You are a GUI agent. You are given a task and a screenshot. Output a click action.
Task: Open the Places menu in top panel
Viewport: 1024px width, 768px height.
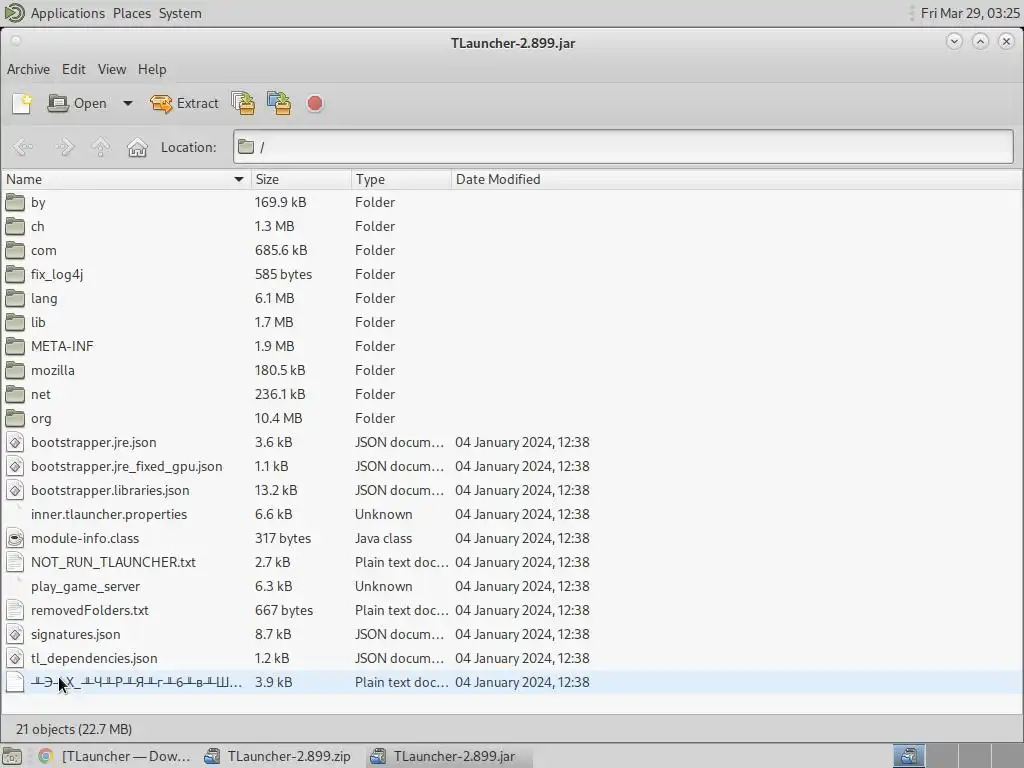132,13
